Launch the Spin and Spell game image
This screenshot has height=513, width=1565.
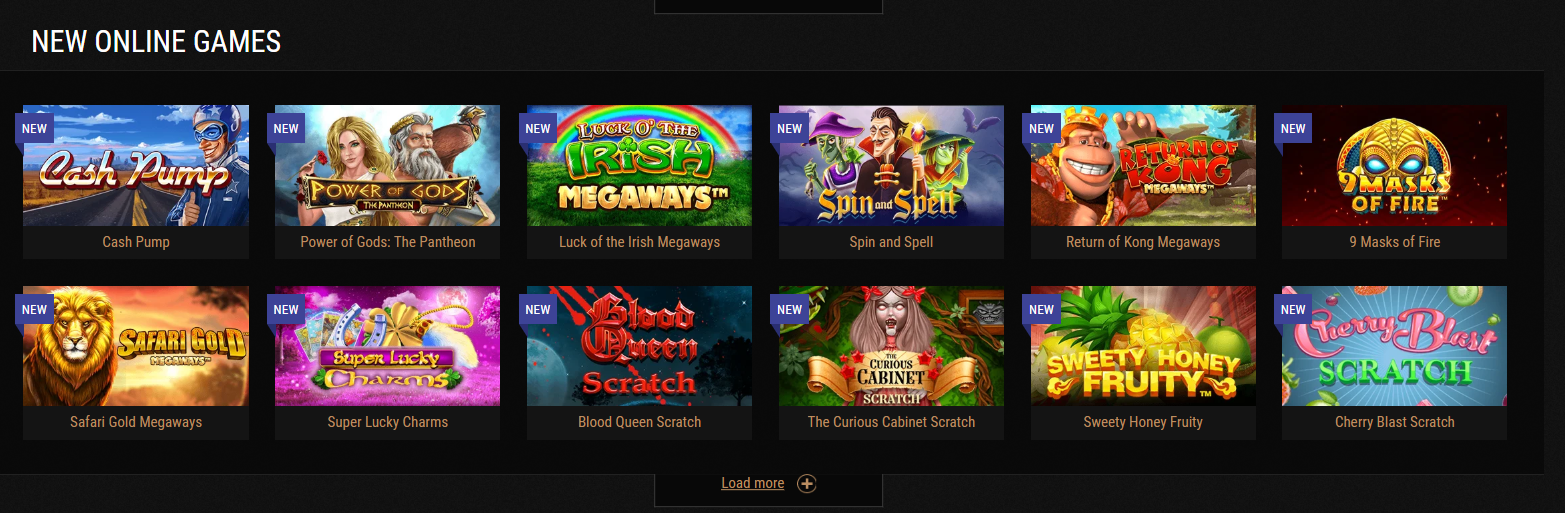(891, 165)
